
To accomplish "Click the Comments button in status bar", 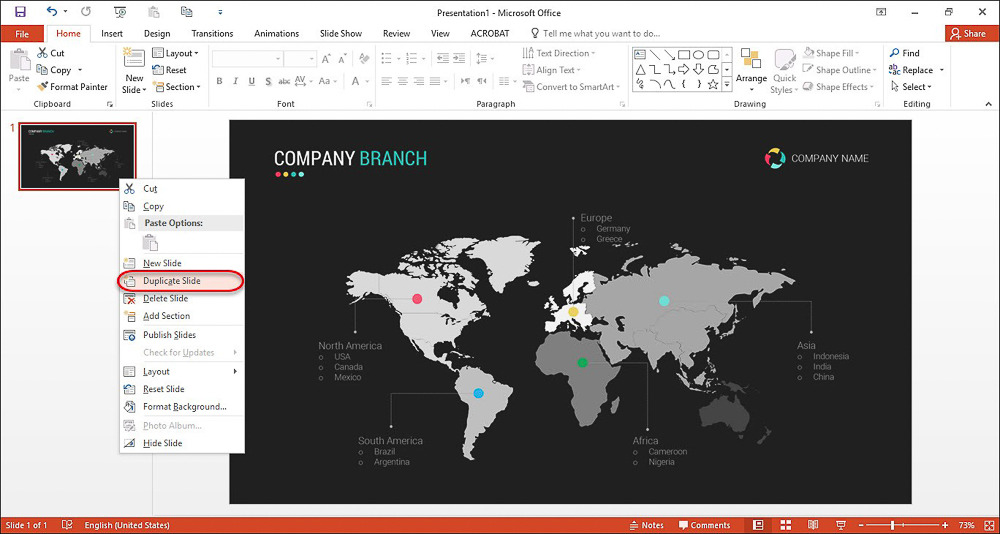I will point(704,525).
